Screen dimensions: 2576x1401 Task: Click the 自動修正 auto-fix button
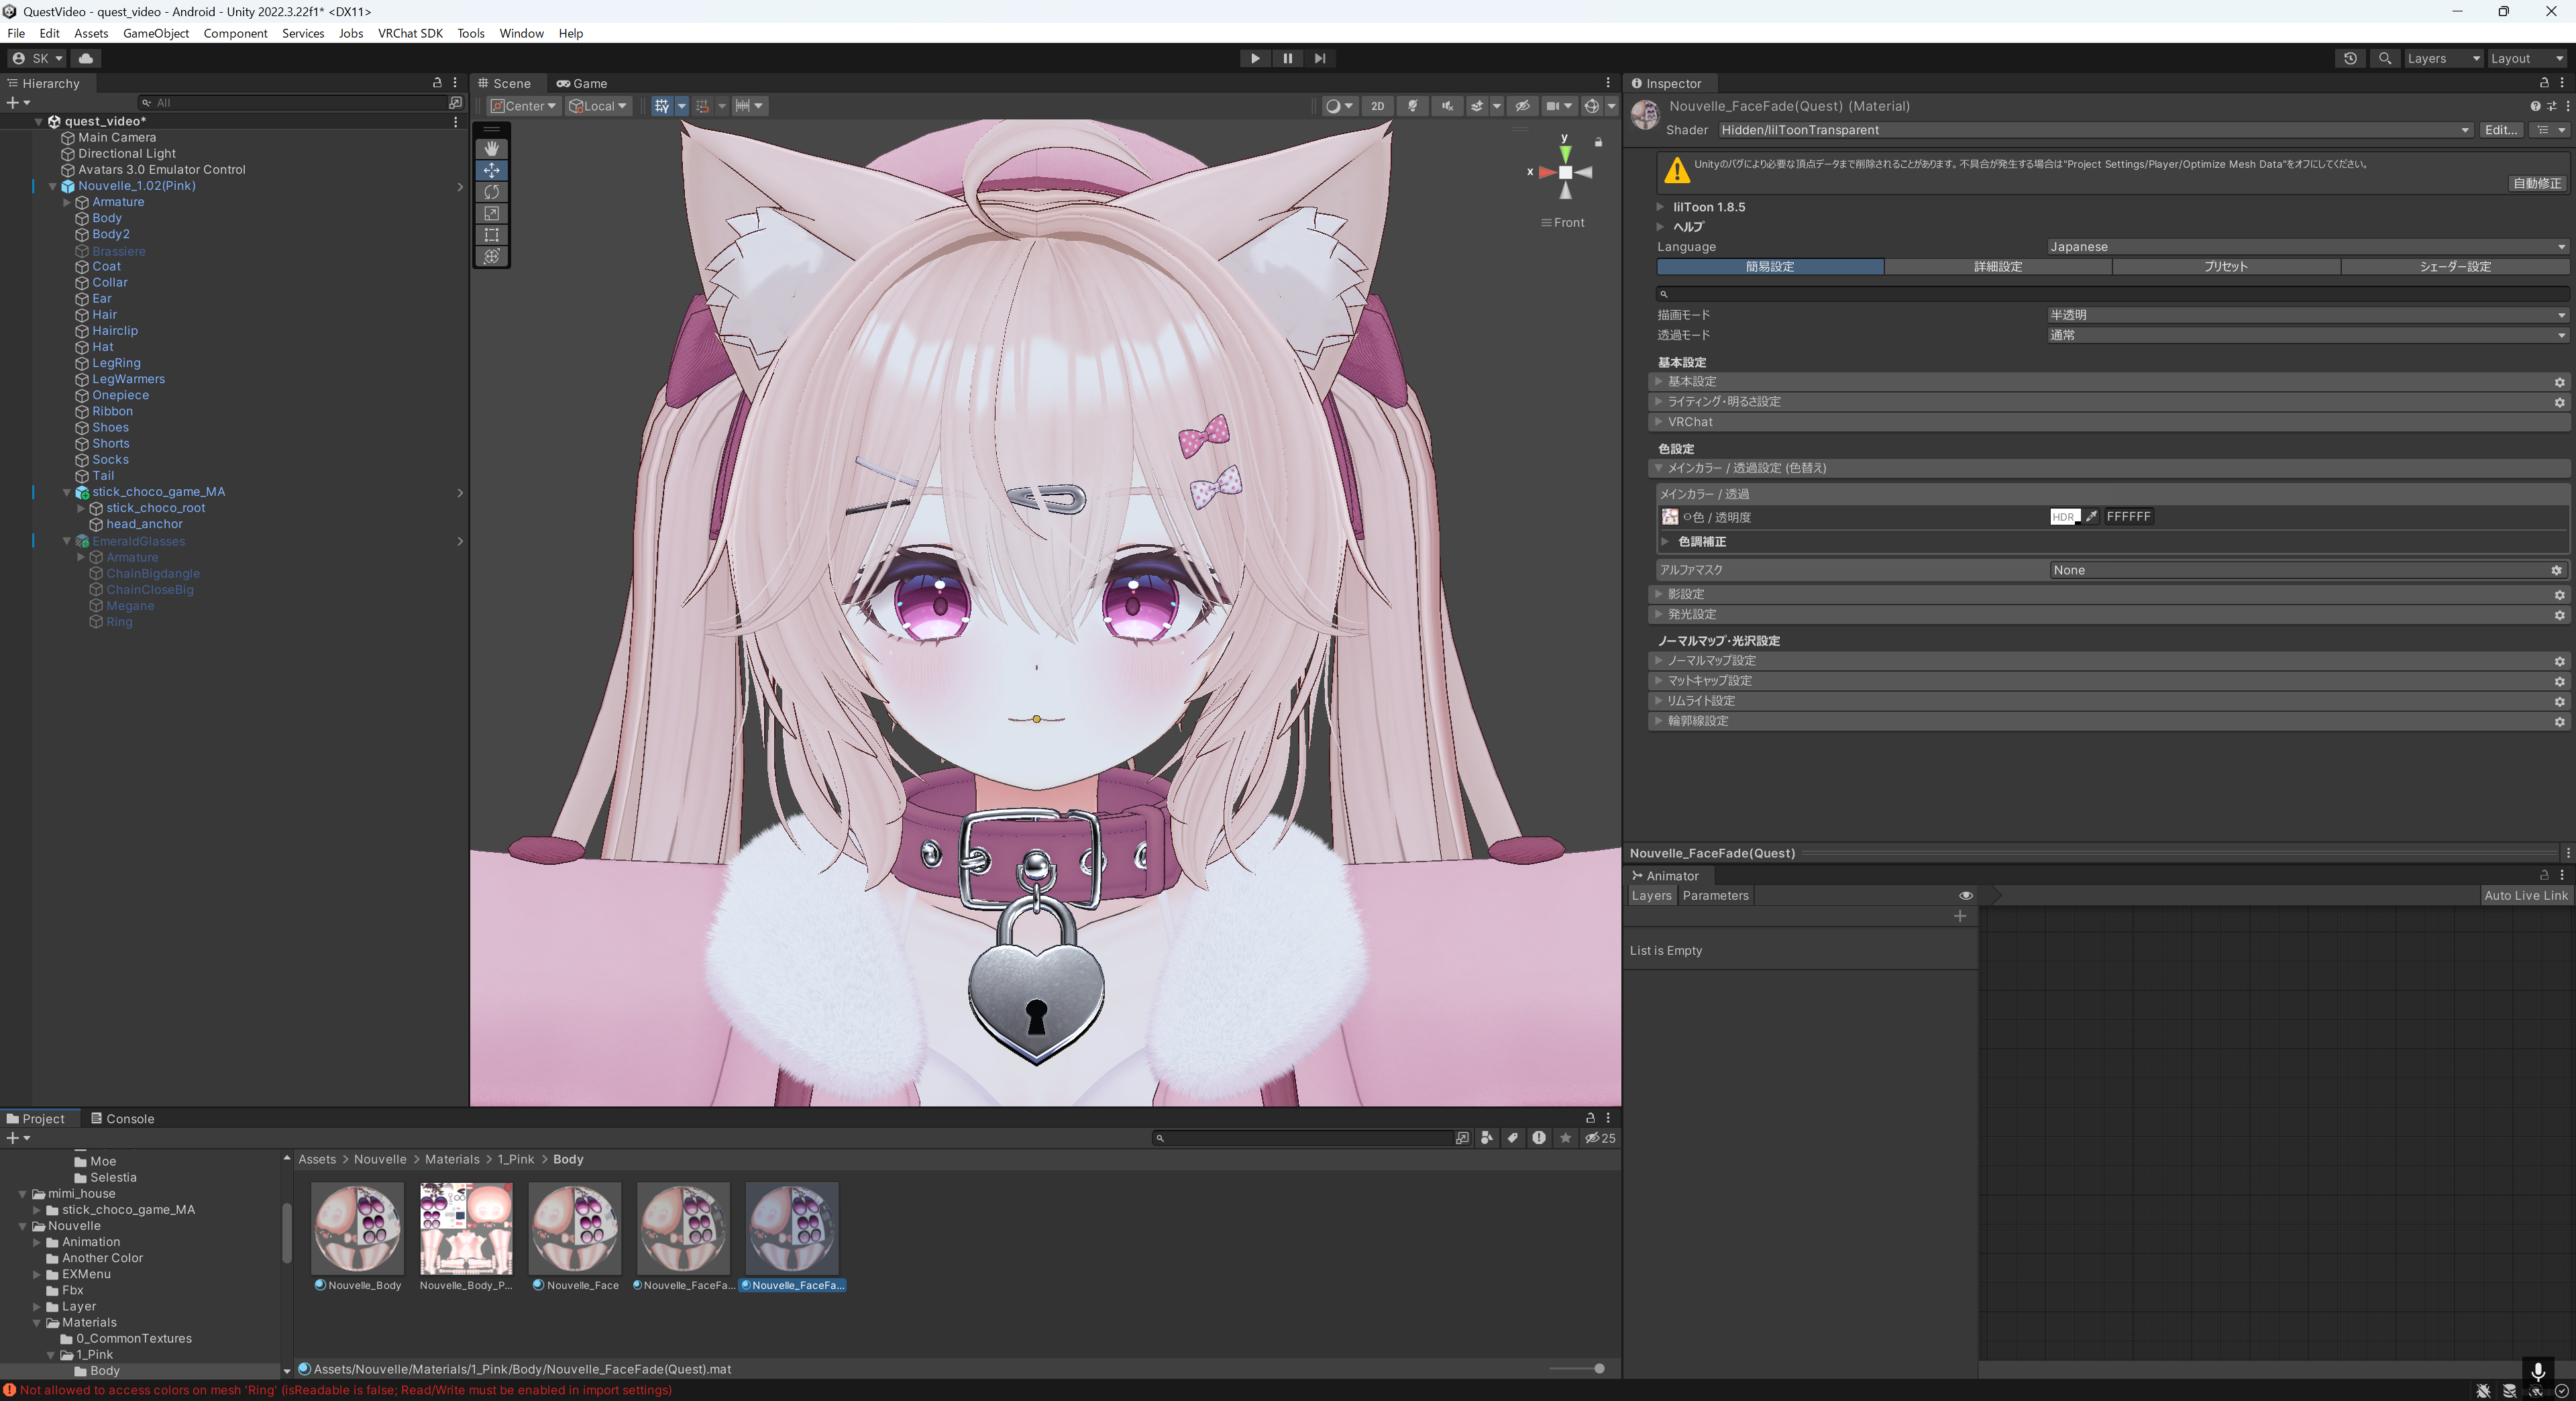pyautogui.click(x=2537, y=183)
